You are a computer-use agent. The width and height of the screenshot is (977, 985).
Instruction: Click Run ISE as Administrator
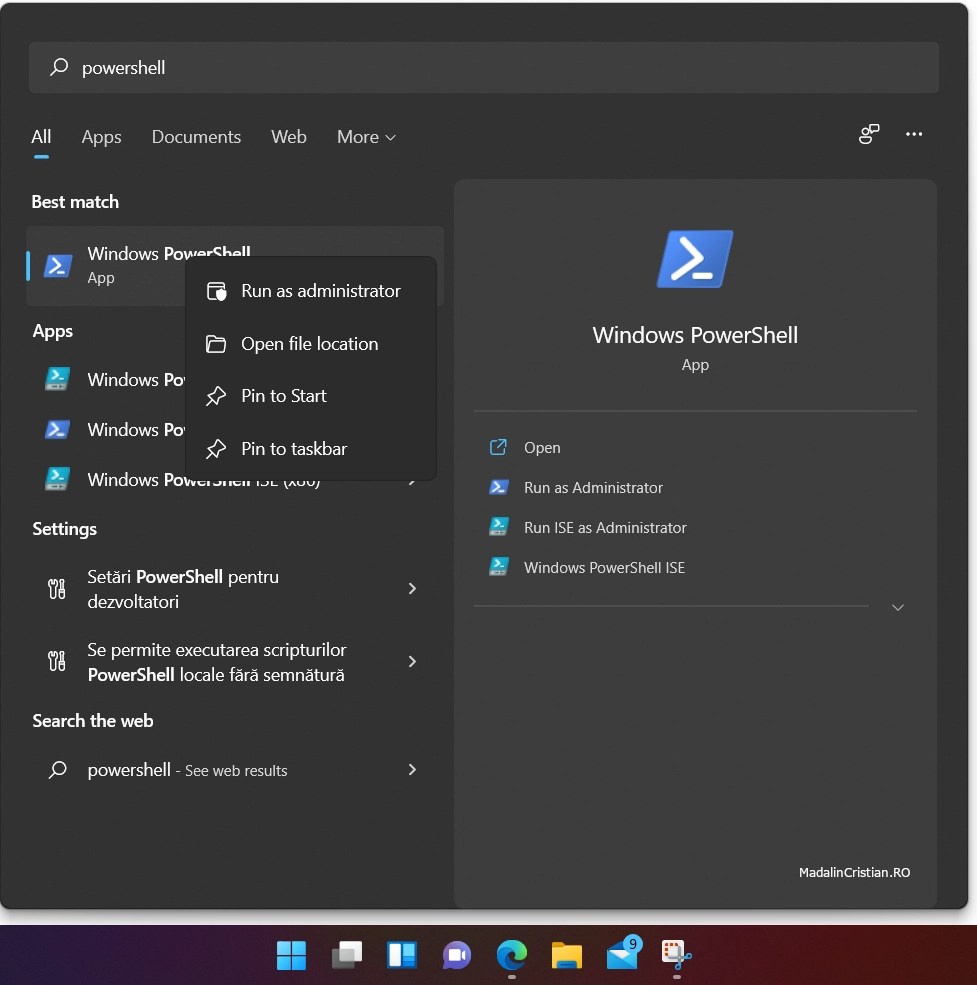pyautogui.click(x=605, y=527)
